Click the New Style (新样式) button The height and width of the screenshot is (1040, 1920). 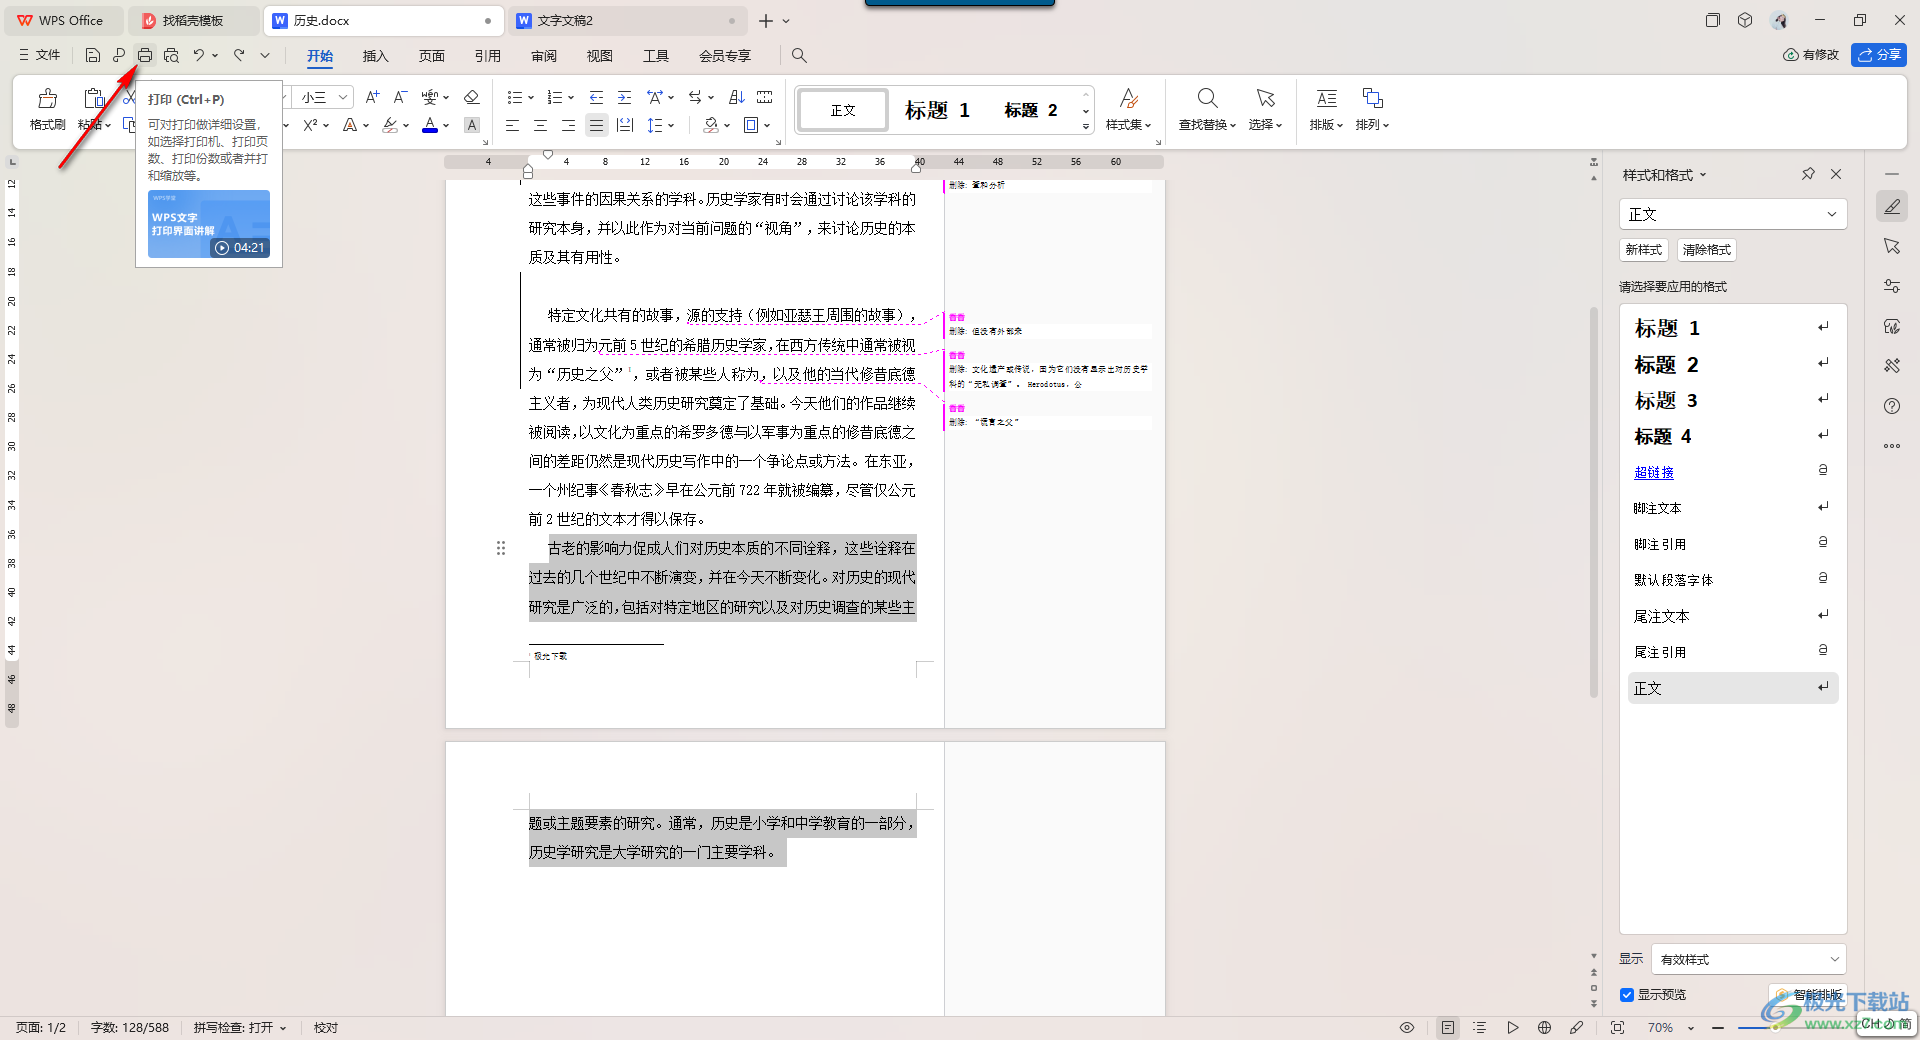click(1644, 250)
